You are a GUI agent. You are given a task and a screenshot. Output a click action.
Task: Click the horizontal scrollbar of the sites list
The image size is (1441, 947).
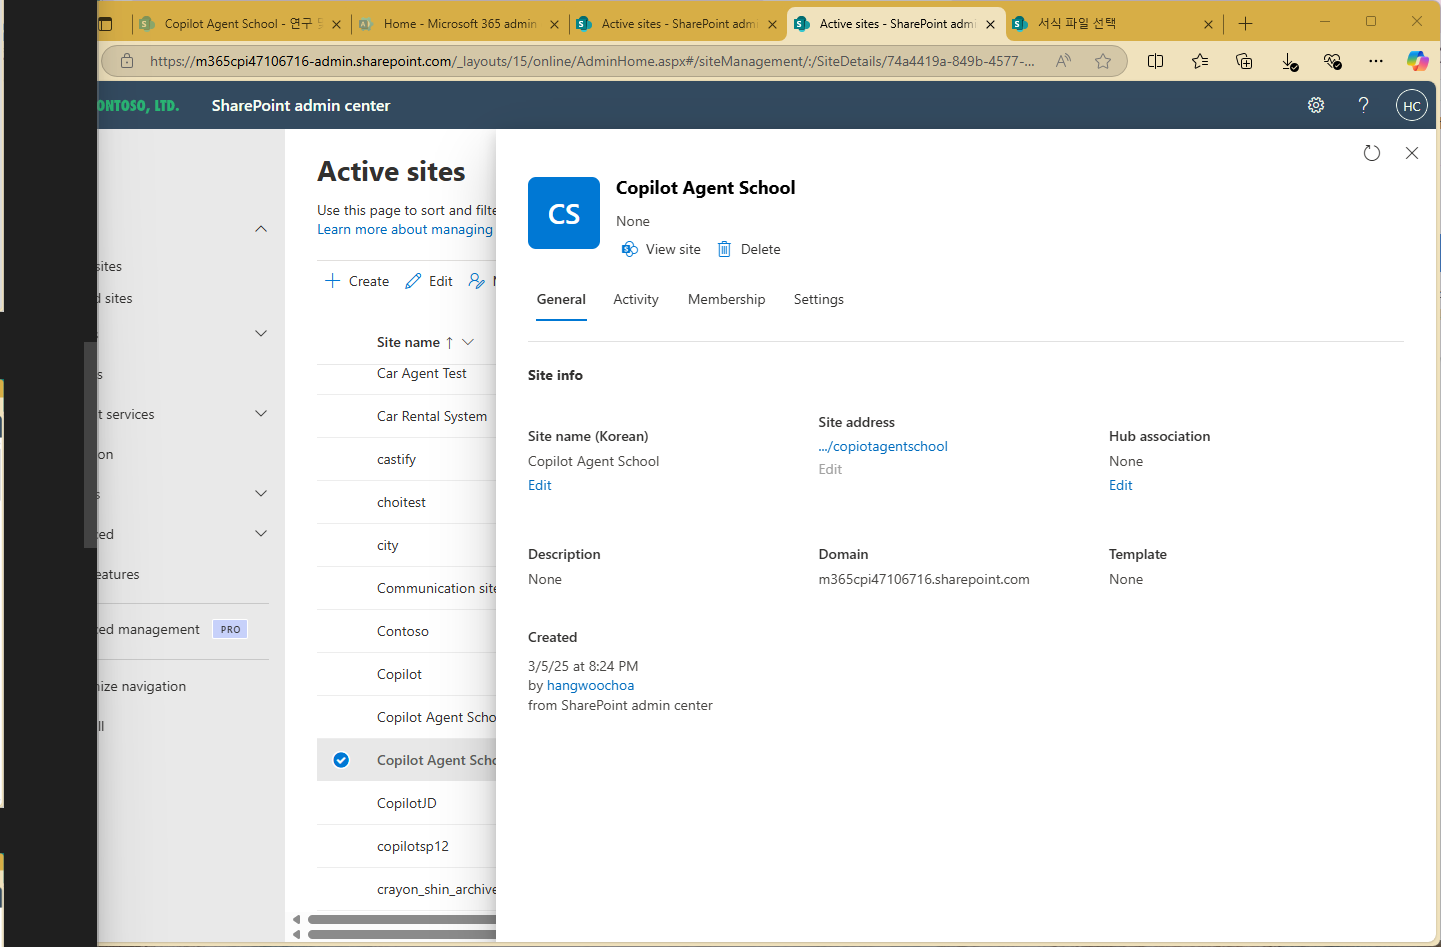coord(402,919)
